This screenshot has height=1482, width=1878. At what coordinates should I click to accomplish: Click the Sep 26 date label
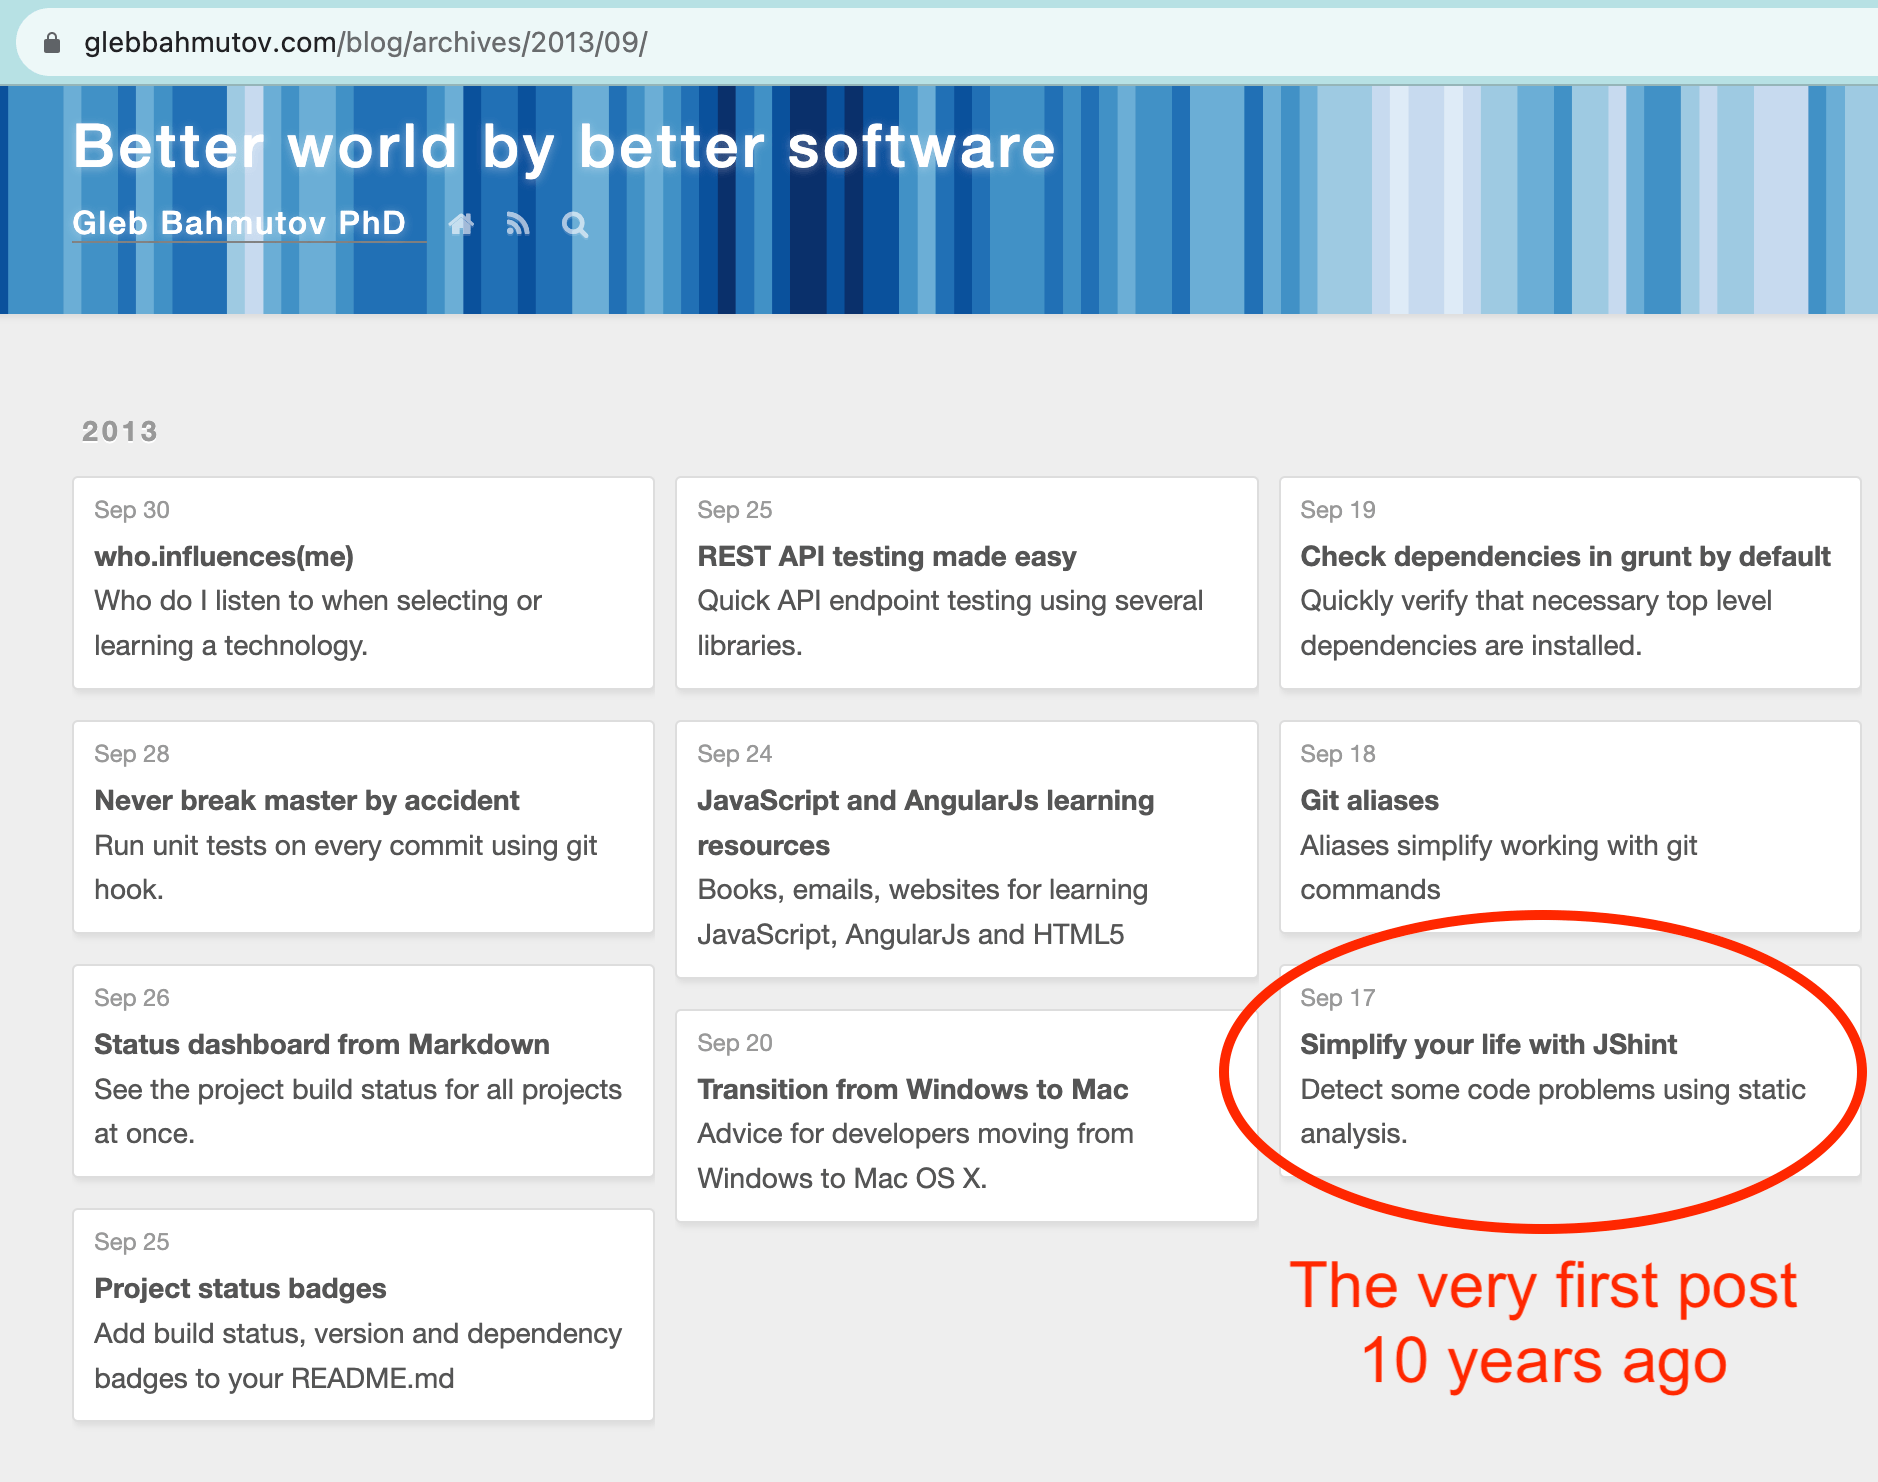pos(132,998)
